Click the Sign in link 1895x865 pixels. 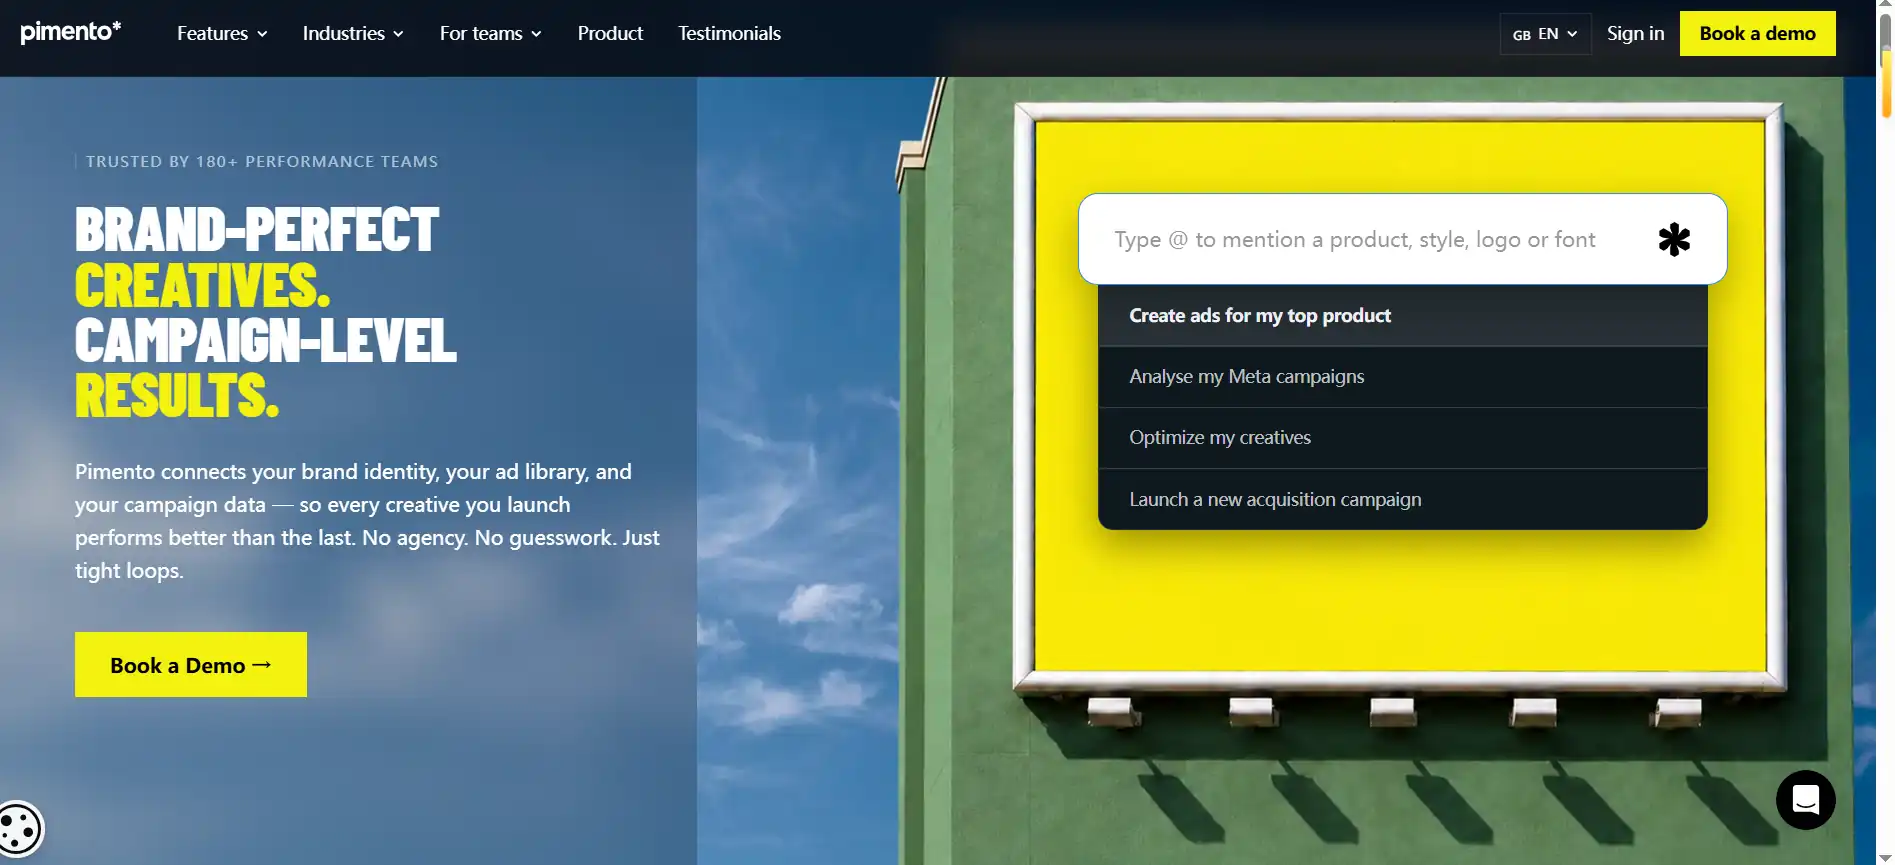[x=1635, y=33]
